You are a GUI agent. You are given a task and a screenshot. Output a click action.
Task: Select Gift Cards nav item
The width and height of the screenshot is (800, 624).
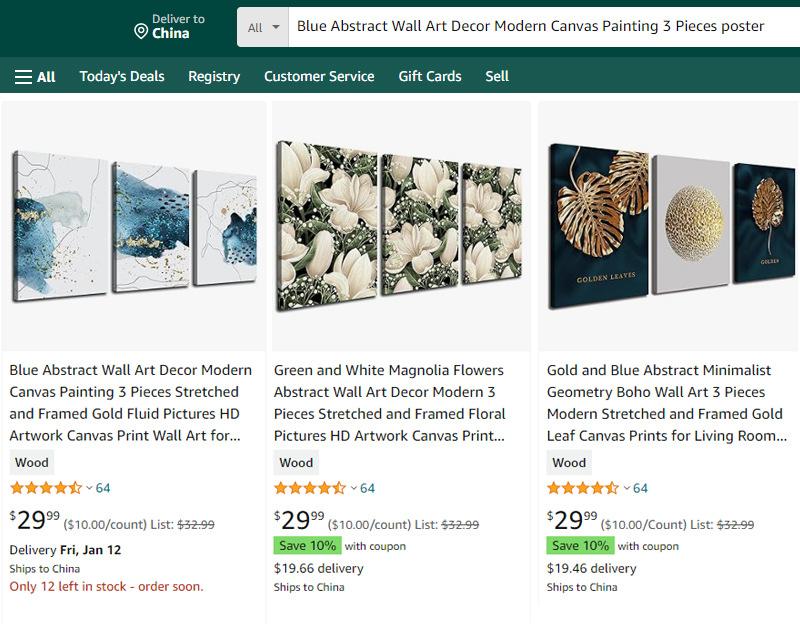click(x=430, y=76)
